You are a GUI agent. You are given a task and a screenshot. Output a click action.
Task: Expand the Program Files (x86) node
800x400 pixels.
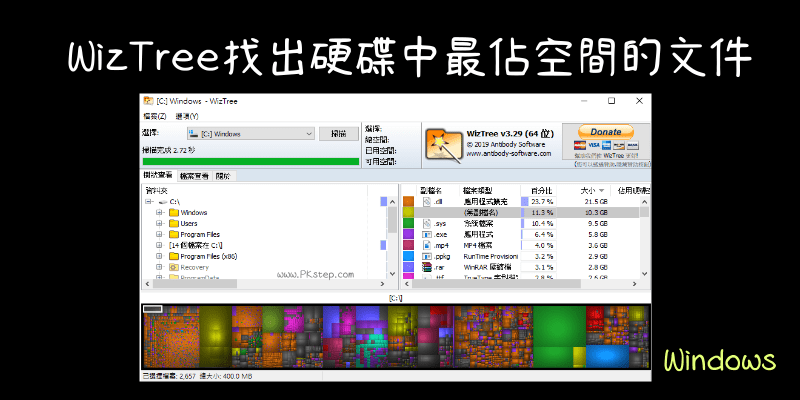click(159, 257)
